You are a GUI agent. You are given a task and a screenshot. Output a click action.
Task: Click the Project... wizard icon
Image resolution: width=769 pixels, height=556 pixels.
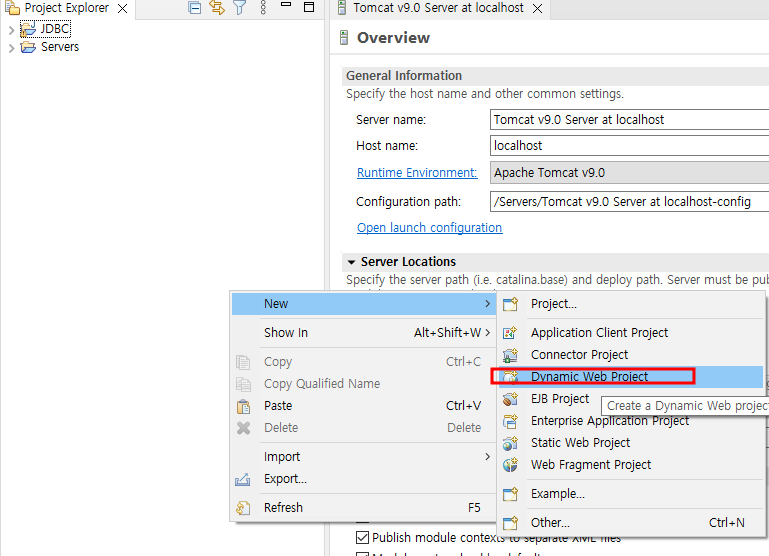511,304
